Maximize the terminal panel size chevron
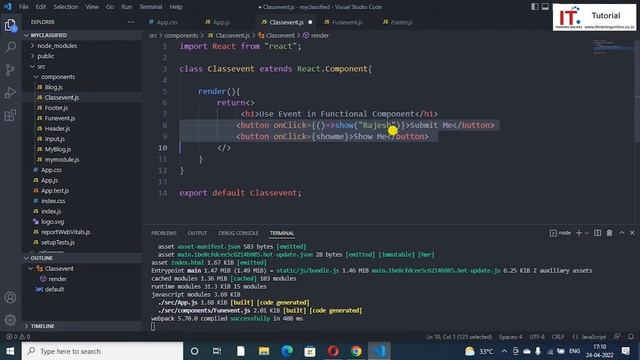640x360 pixels. click(622, 233)
